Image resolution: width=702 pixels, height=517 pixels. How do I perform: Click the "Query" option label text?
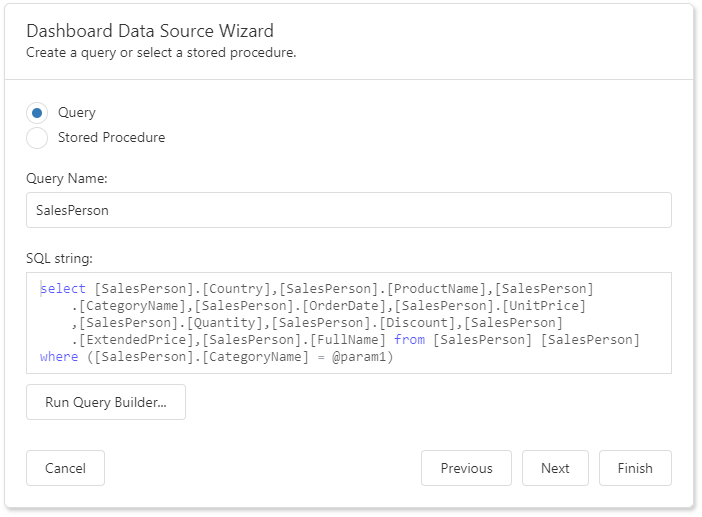(x=77, y=113)
